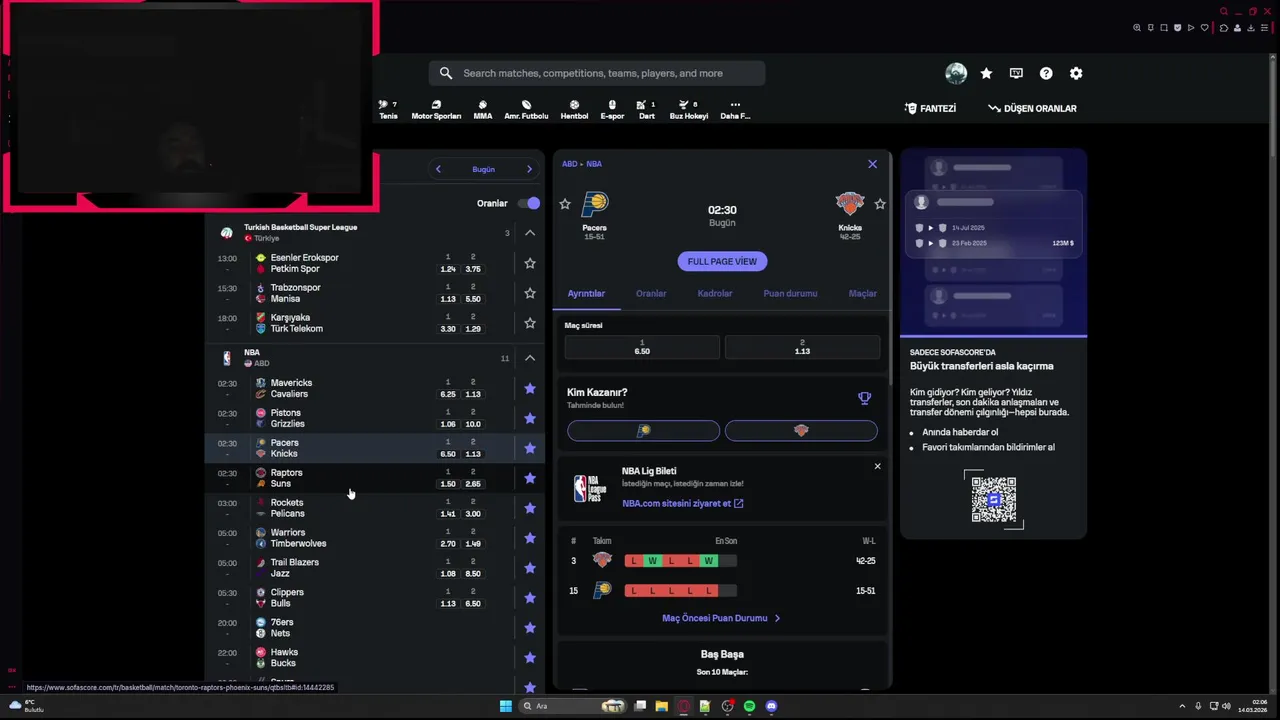
Task: Favorite the Pacers team in match panel
Action: [565, 204]
